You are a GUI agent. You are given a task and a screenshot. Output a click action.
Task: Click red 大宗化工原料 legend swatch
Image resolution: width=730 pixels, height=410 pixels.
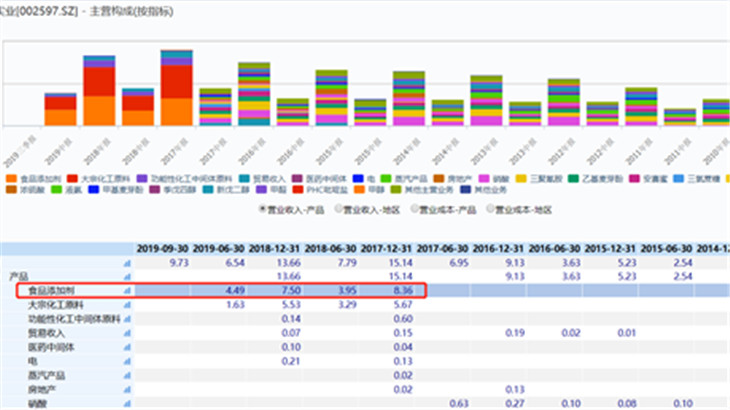[72, 179]
